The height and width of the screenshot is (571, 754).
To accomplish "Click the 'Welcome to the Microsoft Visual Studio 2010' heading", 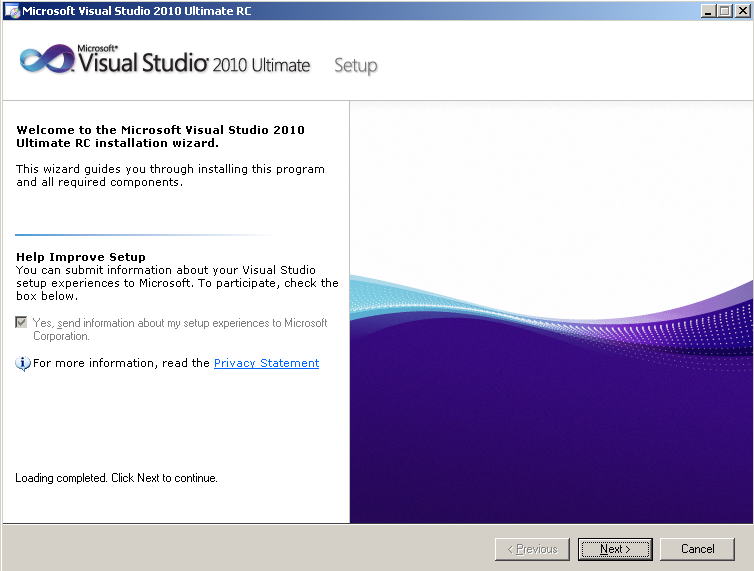I will click(161, 136).
